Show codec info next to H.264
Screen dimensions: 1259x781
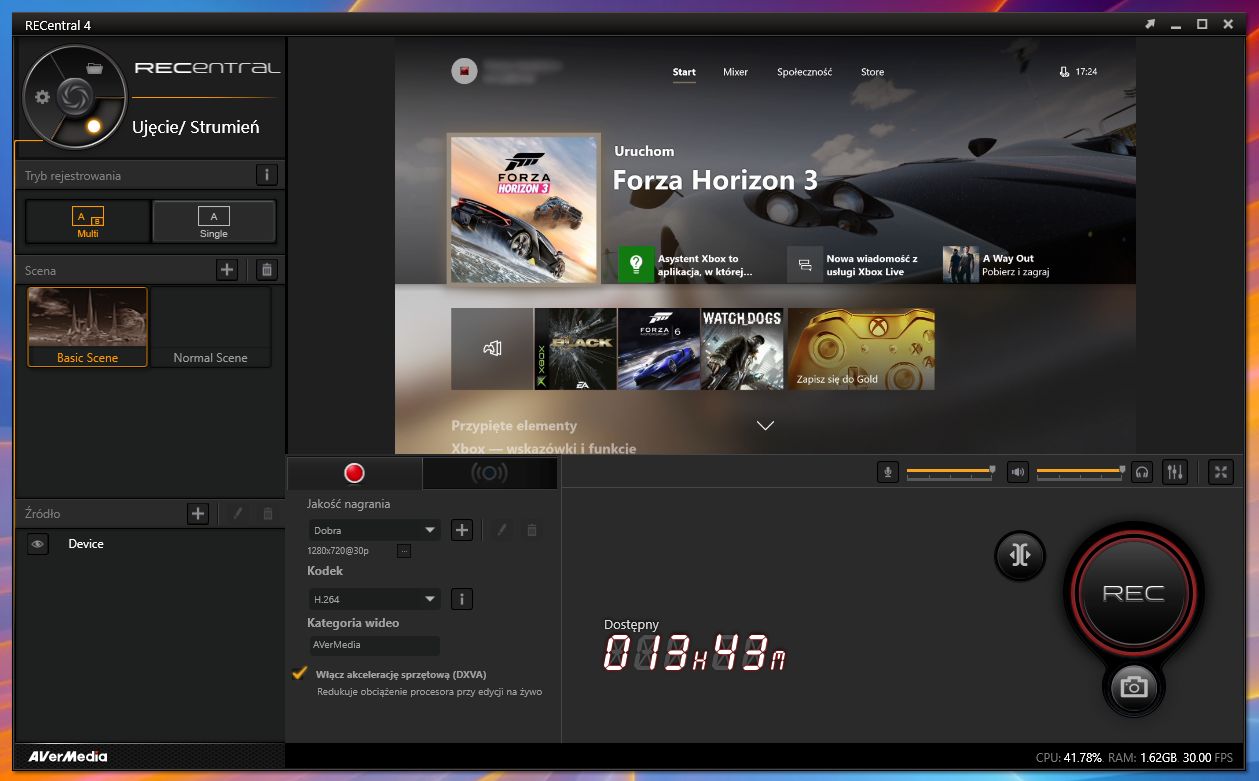pyautogui.click(x=461, y=599)
